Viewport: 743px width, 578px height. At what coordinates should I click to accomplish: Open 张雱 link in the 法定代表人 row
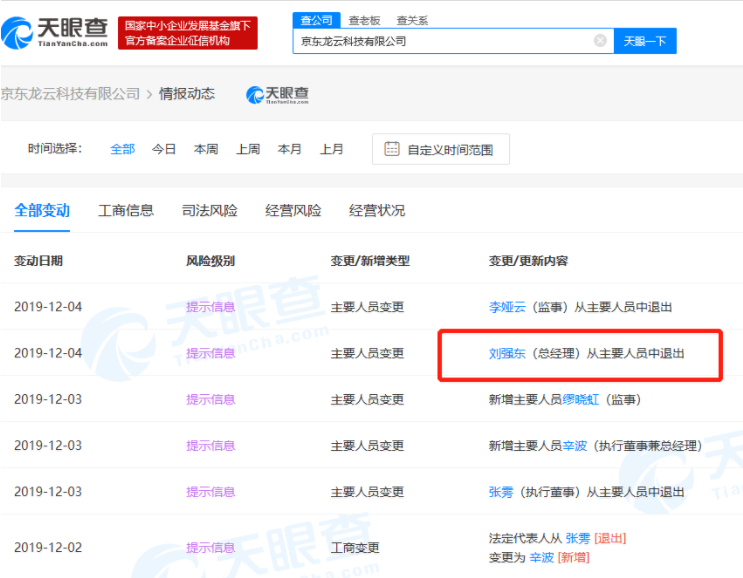[x=578, y=539]
